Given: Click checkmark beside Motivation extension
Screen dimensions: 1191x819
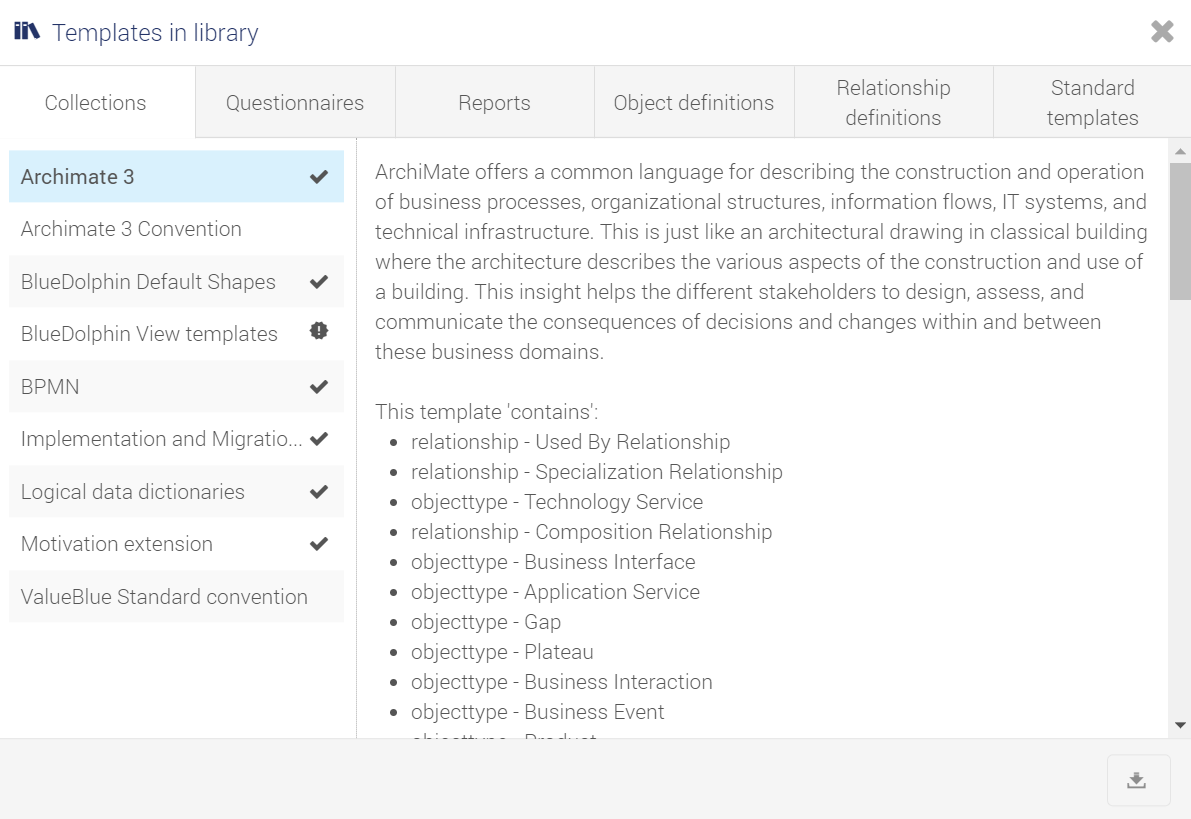Looking at the screenshot, I should (x=319, y=544).
